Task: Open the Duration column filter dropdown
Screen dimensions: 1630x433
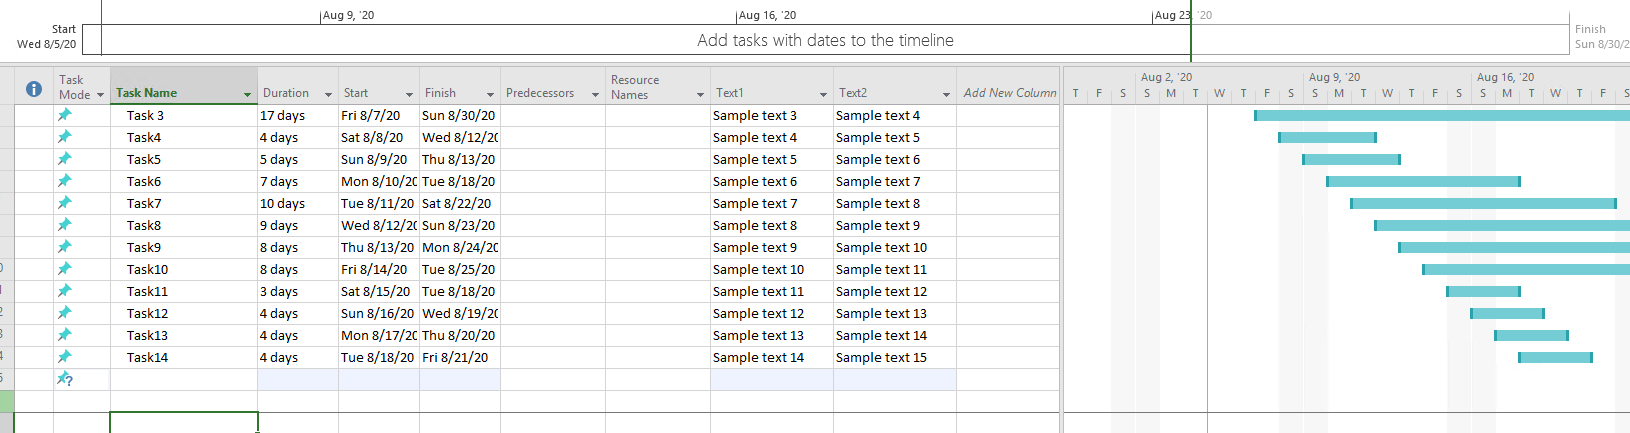Action: coord(328,95)
